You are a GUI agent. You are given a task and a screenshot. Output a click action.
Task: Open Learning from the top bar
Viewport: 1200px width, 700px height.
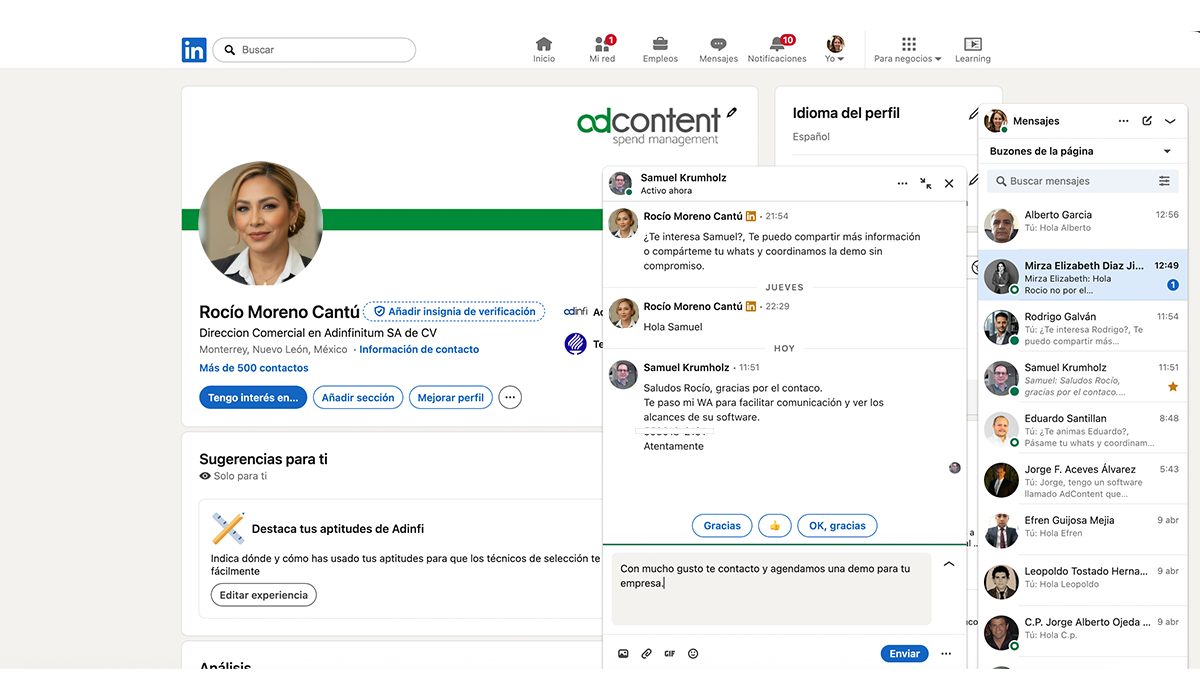pyautogui.click(x=972, y=50)
